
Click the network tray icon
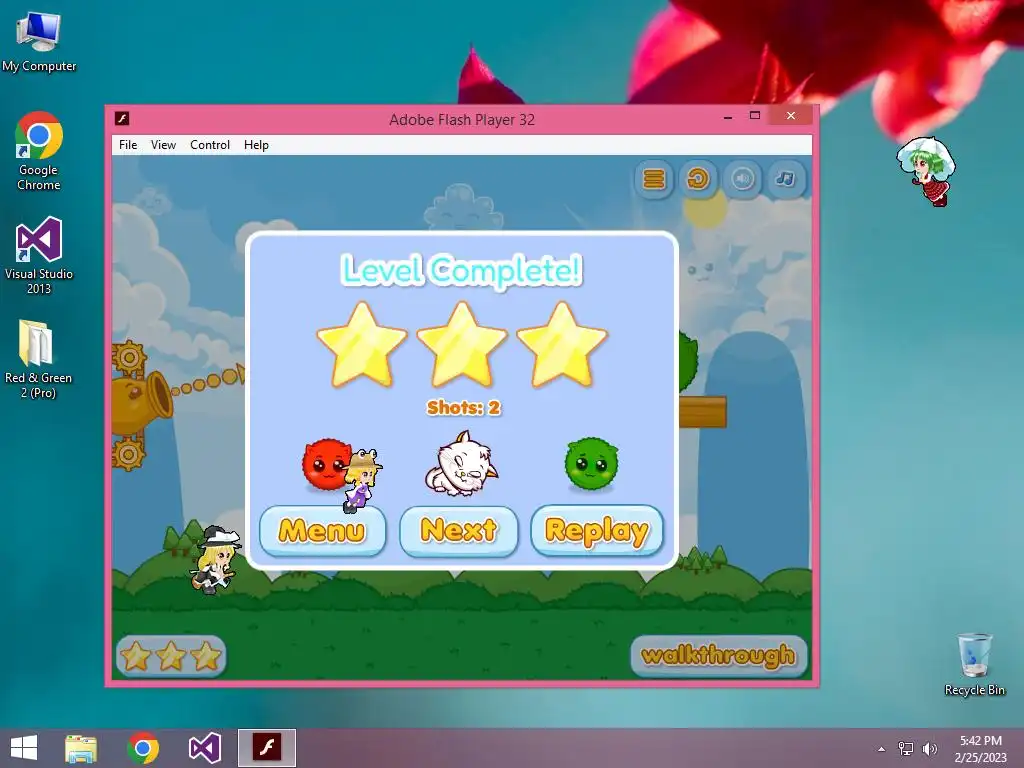point(906,748)
